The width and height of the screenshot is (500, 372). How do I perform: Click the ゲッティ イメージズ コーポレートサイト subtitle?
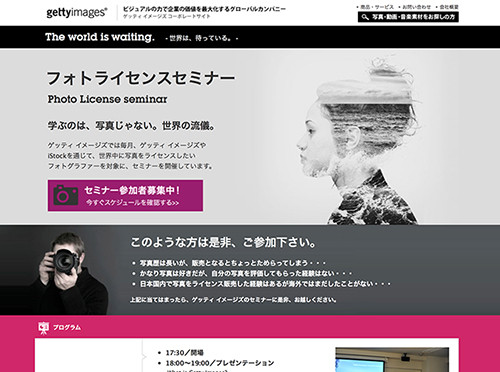(167, 16)
